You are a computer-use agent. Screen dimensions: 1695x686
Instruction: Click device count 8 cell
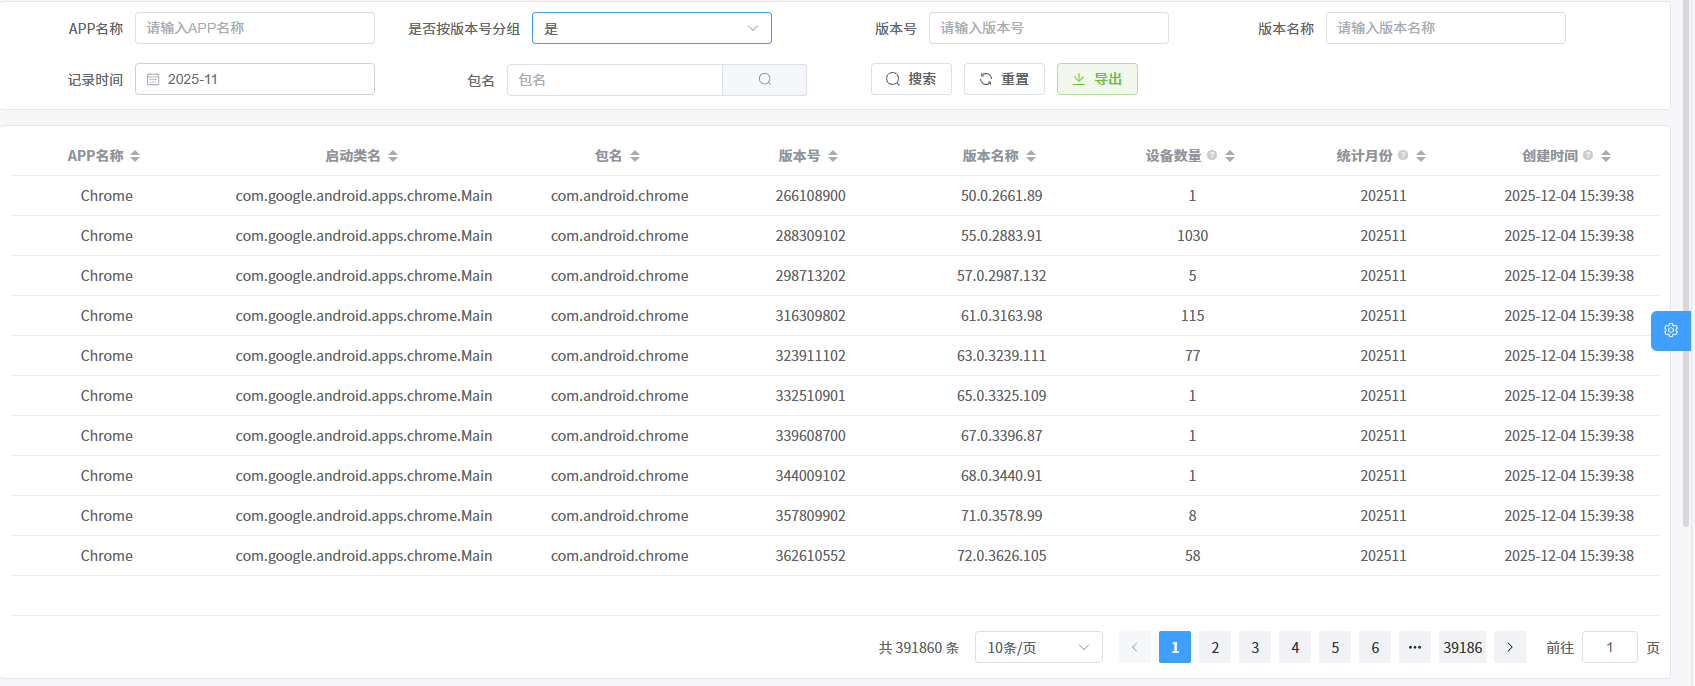click(1193, 516)
